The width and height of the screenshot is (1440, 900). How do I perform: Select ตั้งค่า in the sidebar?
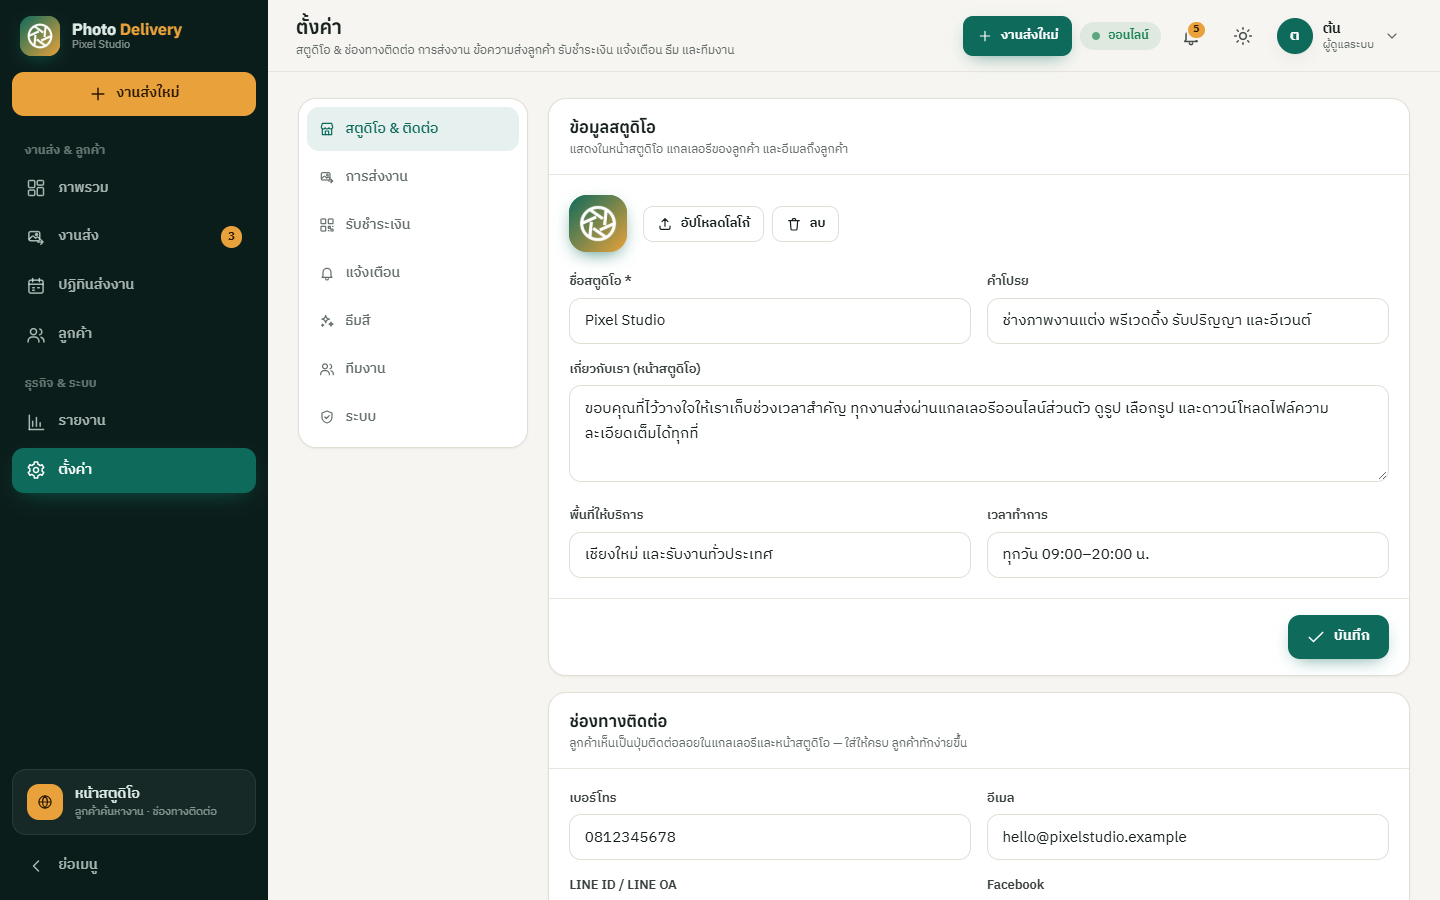(x=134, y=470)
